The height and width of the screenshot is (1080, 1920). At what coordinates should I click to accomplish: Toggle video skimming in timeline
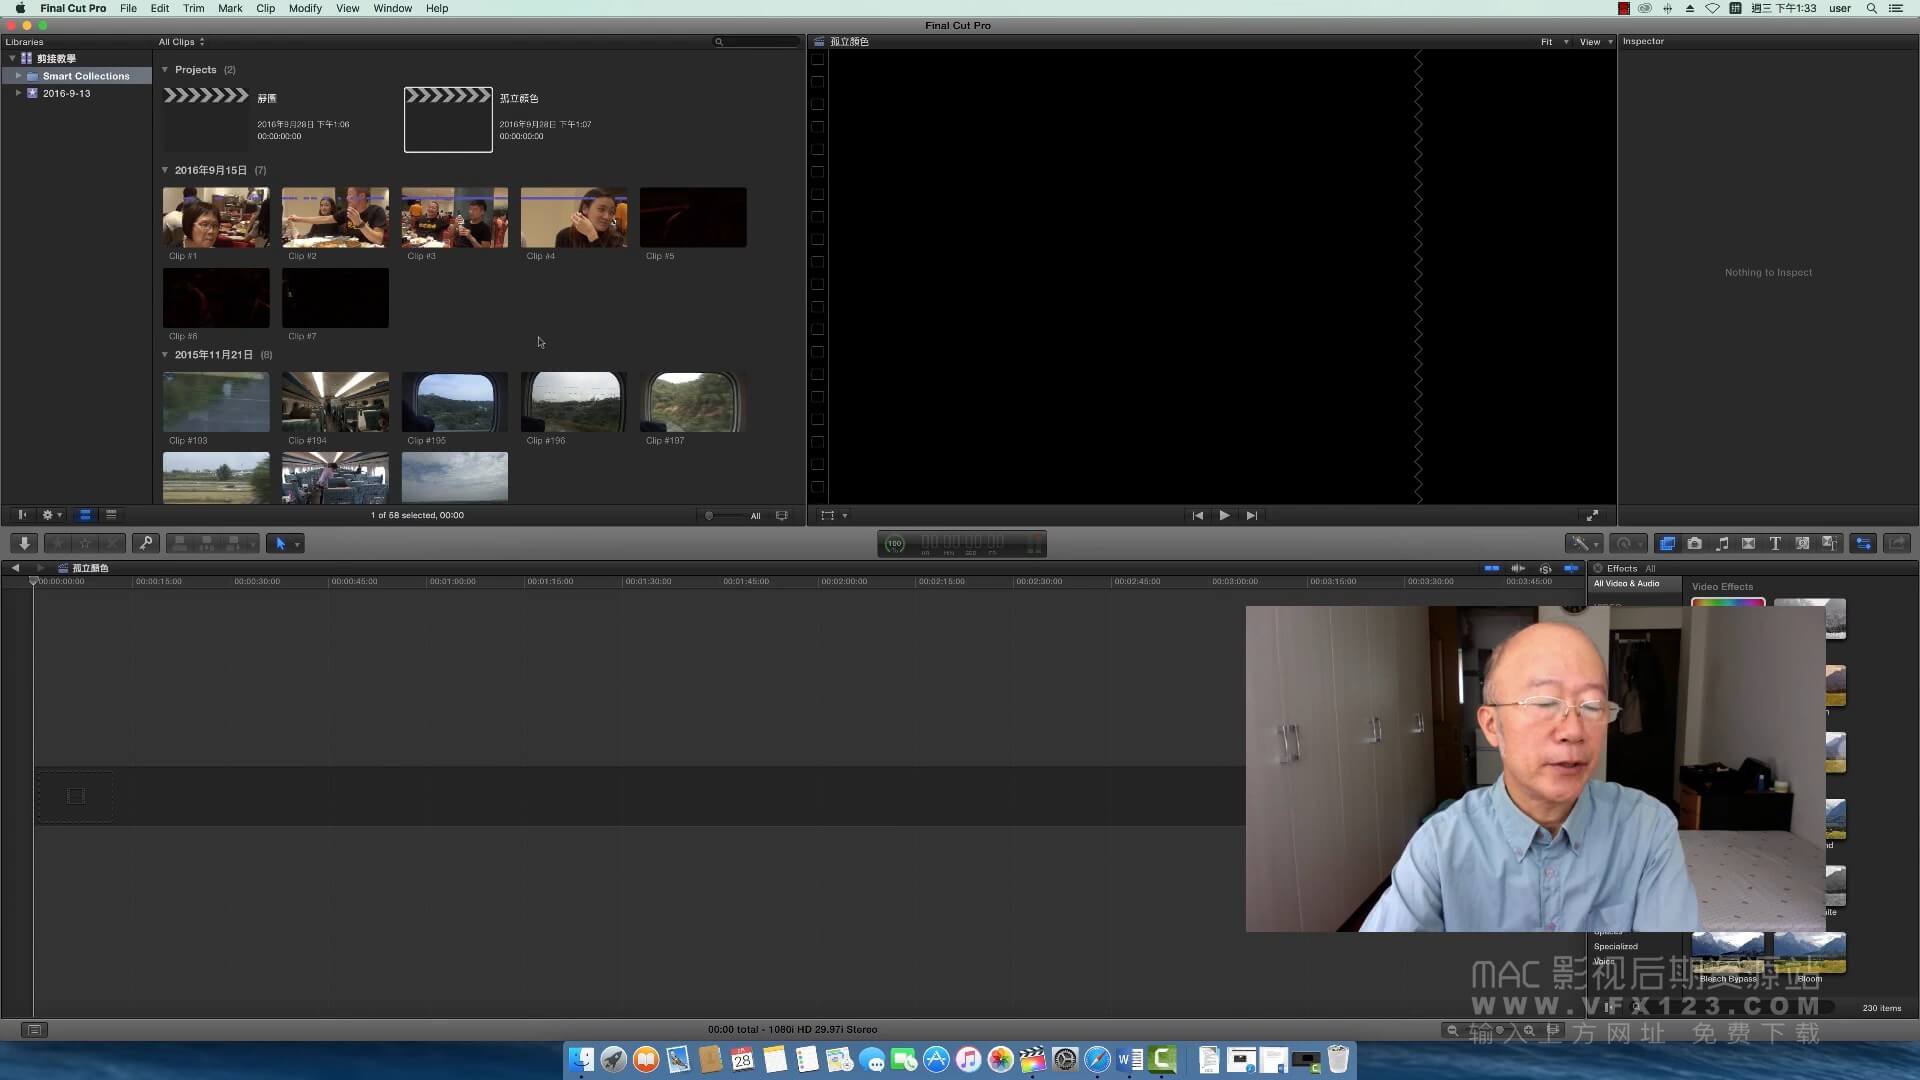pos(1491,568)
